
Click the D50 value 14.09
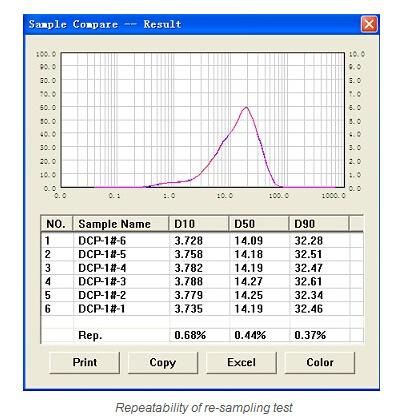pyautogui.click(x=248, y=241)
